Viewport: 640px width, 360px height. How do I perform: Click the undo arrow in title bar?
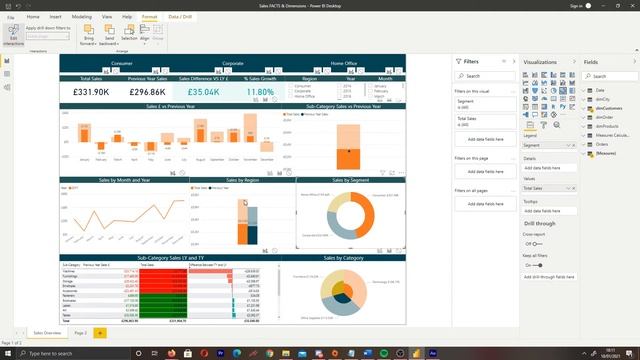(x=18, y=6)
